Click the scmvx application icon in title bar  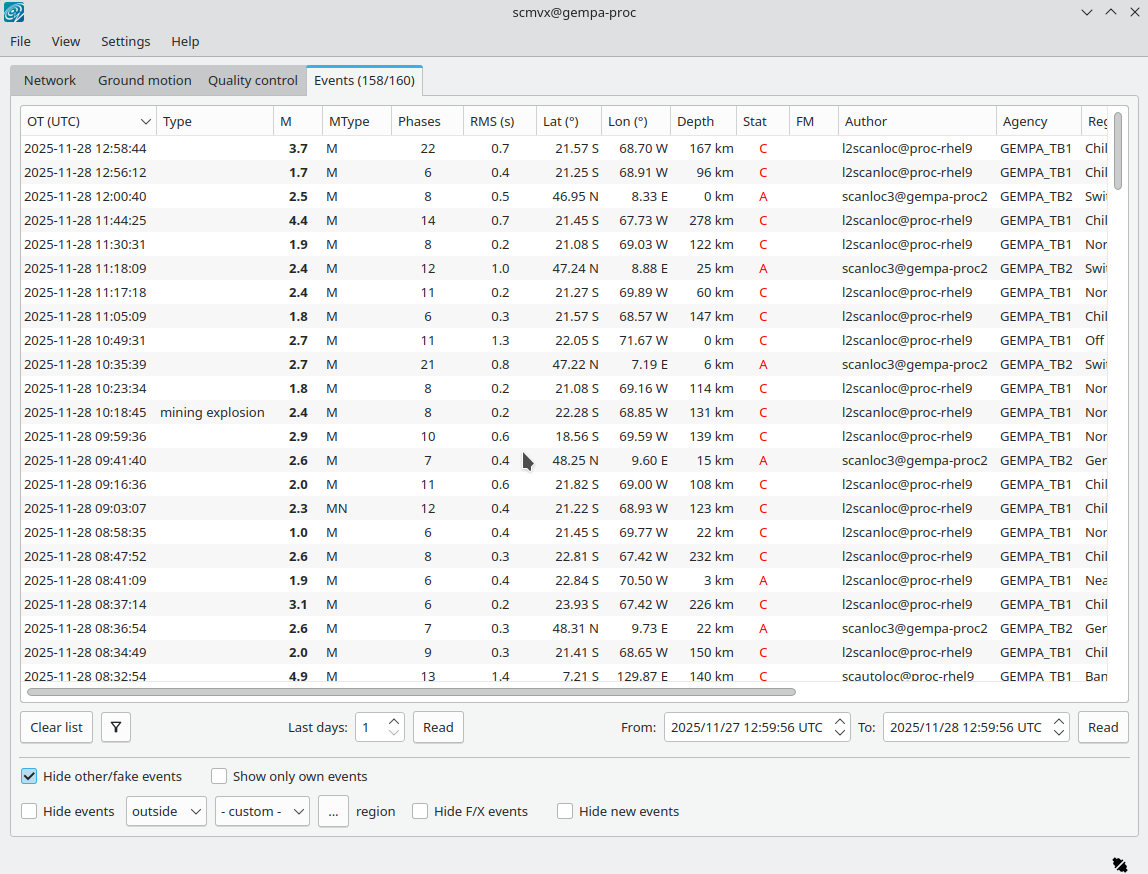[15, 13]
